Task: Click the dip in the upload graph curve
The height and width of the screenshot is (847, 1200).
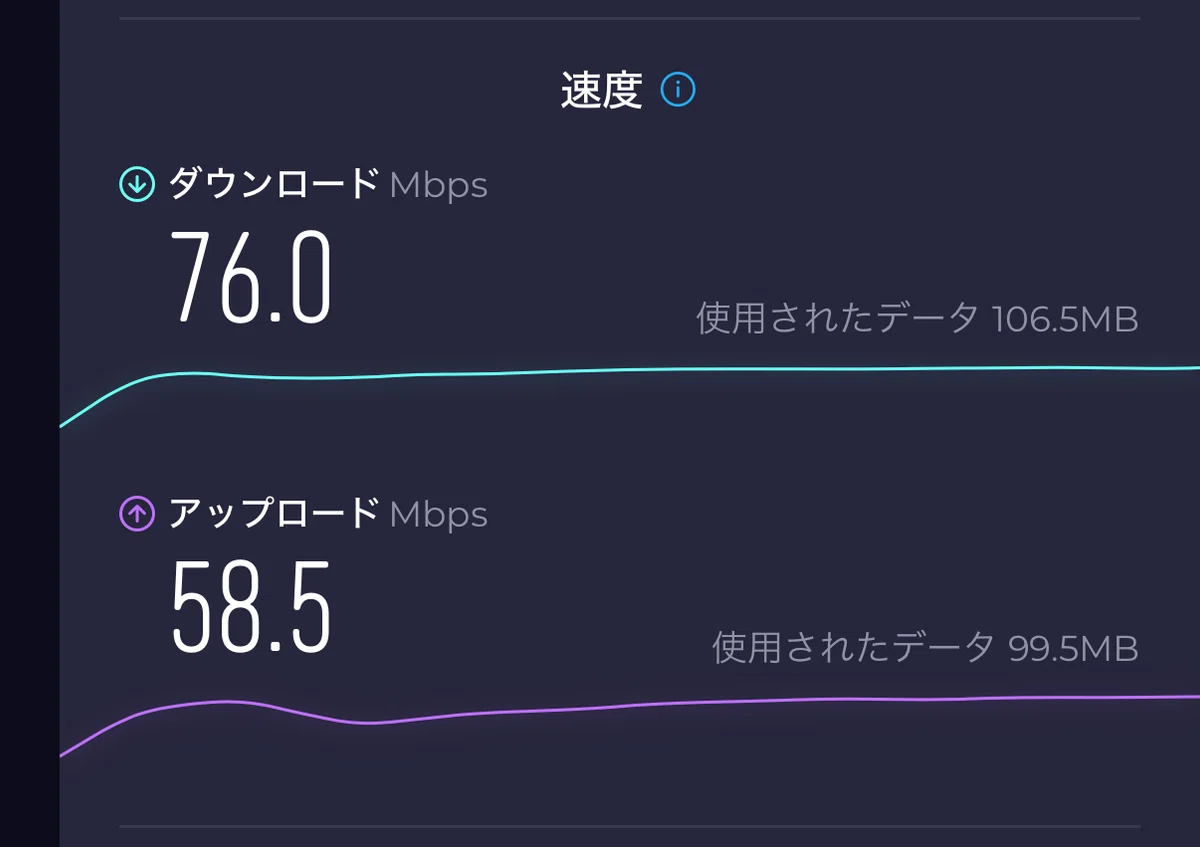Action: pos(370,722)
